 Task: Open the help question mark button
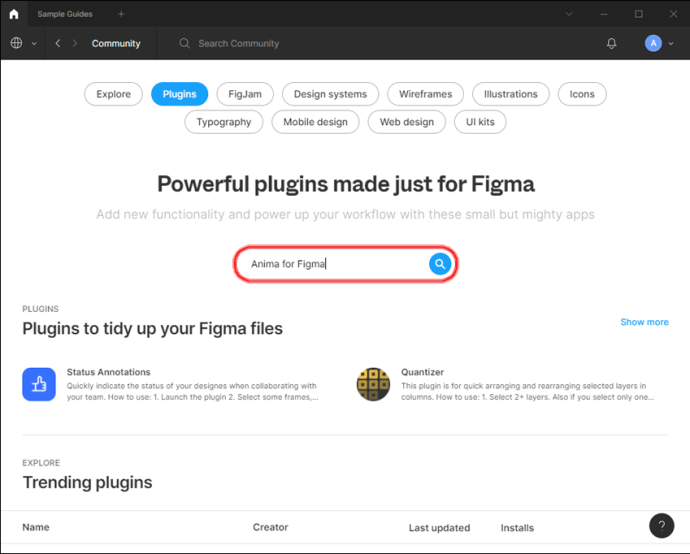coord(661,525)
